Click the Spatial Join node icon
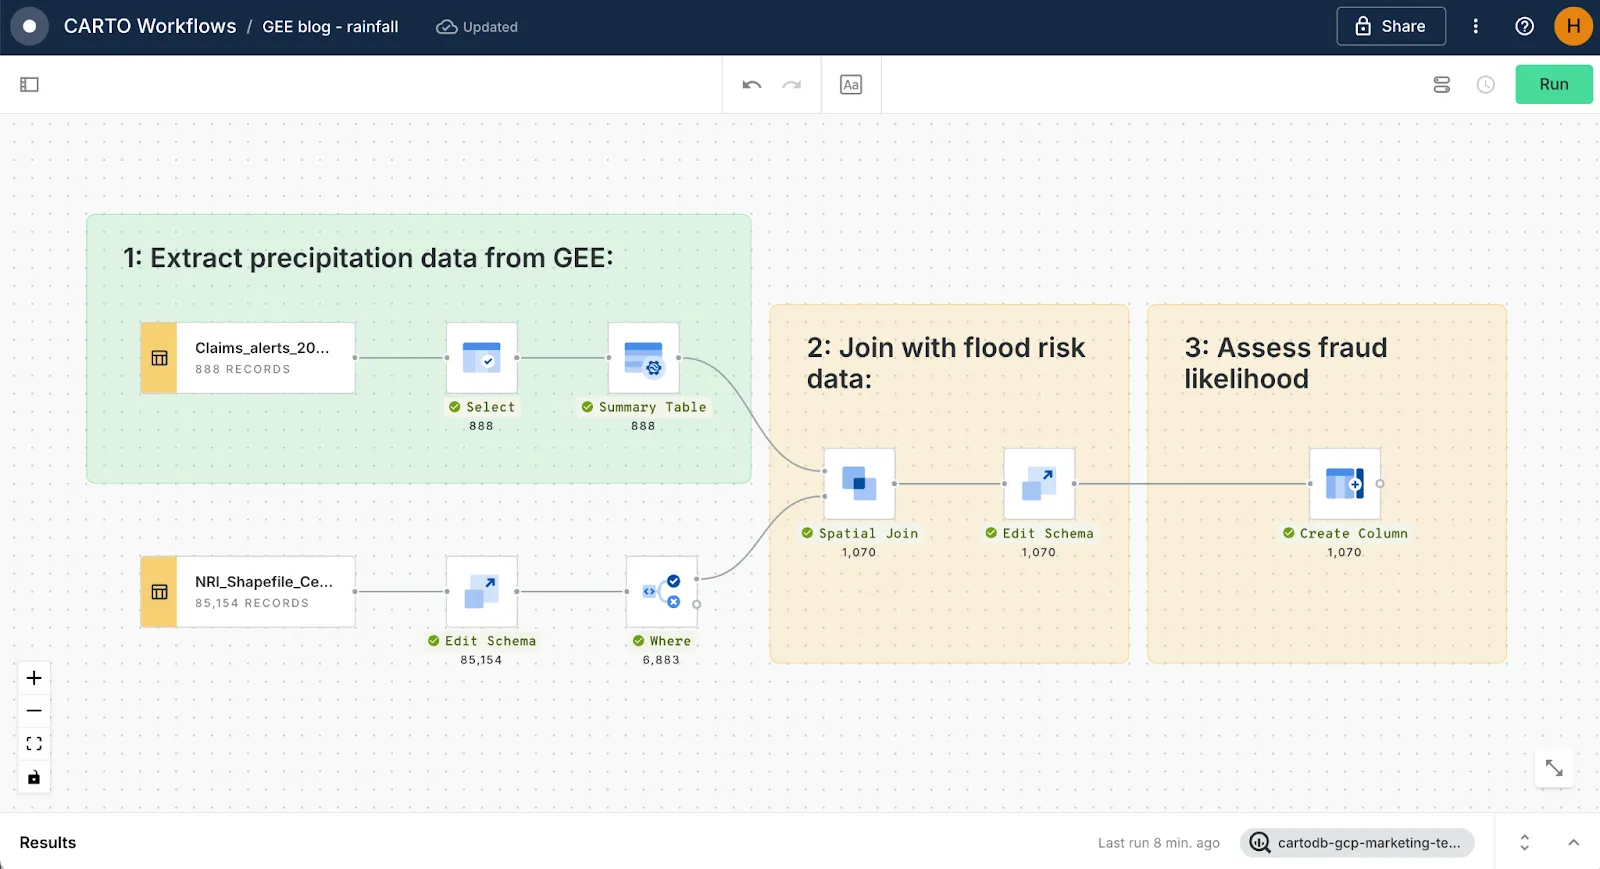The width and height of the screenshot is (1600, 869). [x=859, y=484]
